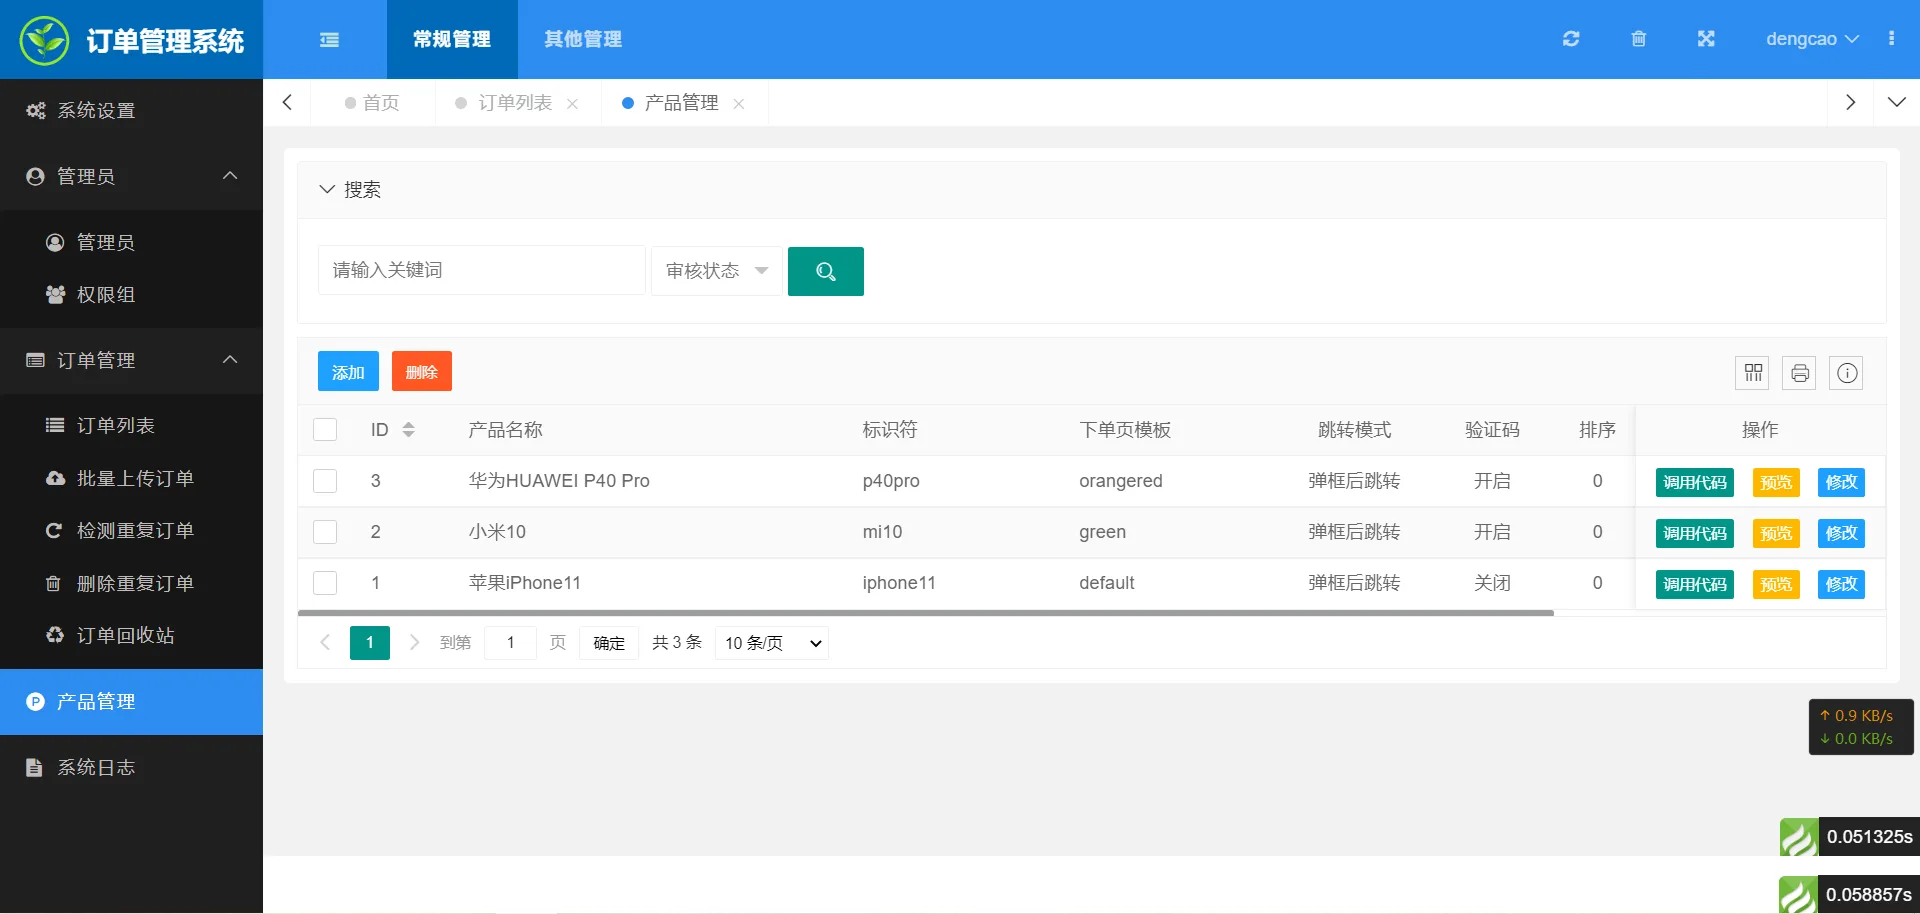
Task: Open the 其他管理 top menu
Action: (x=582, y=39)
